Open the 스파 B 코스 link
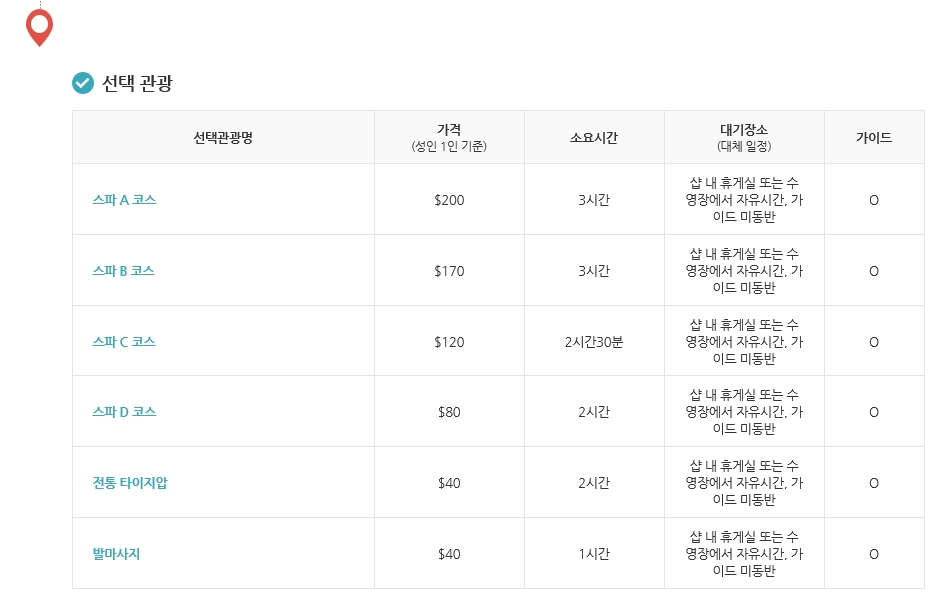Viewport: 936px width, 616px height. pos(123,271)
